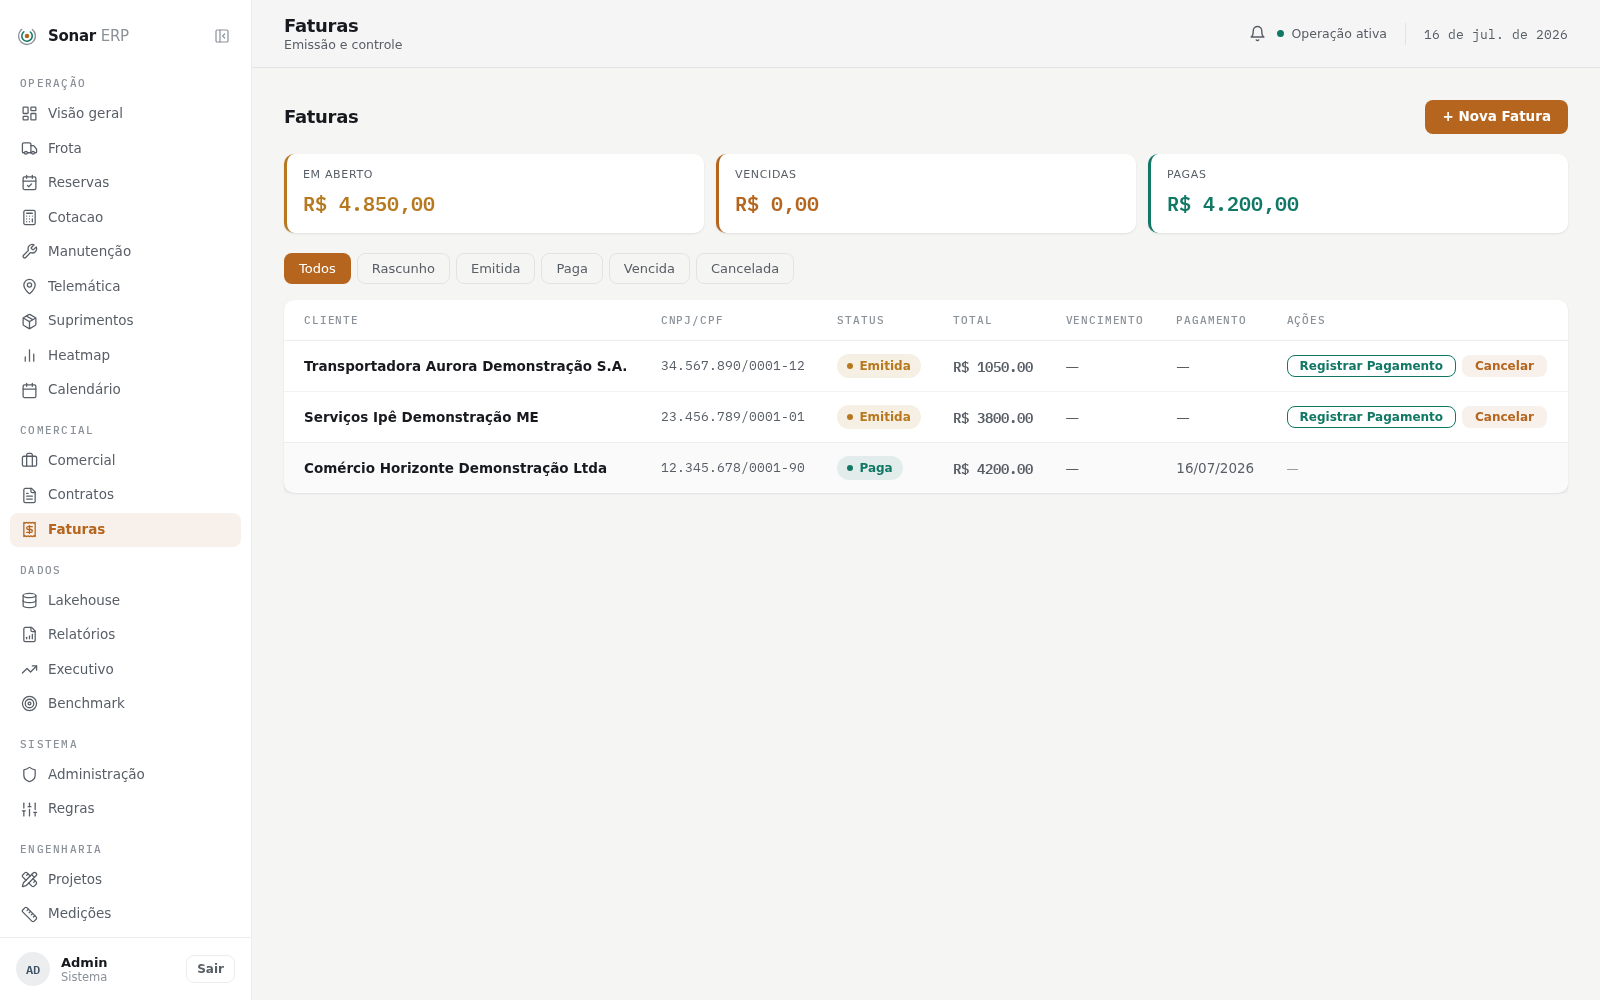Image resolution: width=1600 pixels, height=1000 pixels.
Task: Navigate to Contratos
Action: coord(125,494)
